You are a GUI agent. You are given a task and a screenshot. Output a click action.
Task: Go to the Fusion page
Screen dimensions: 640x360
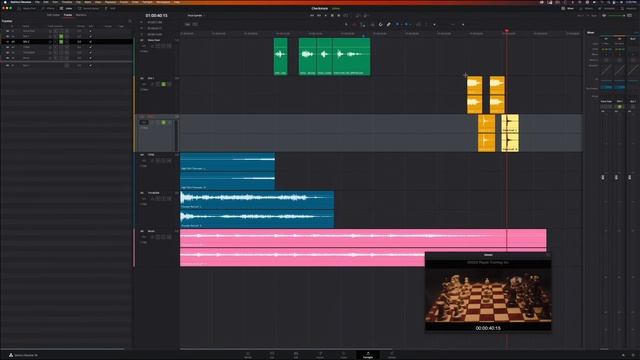[320, 355]
